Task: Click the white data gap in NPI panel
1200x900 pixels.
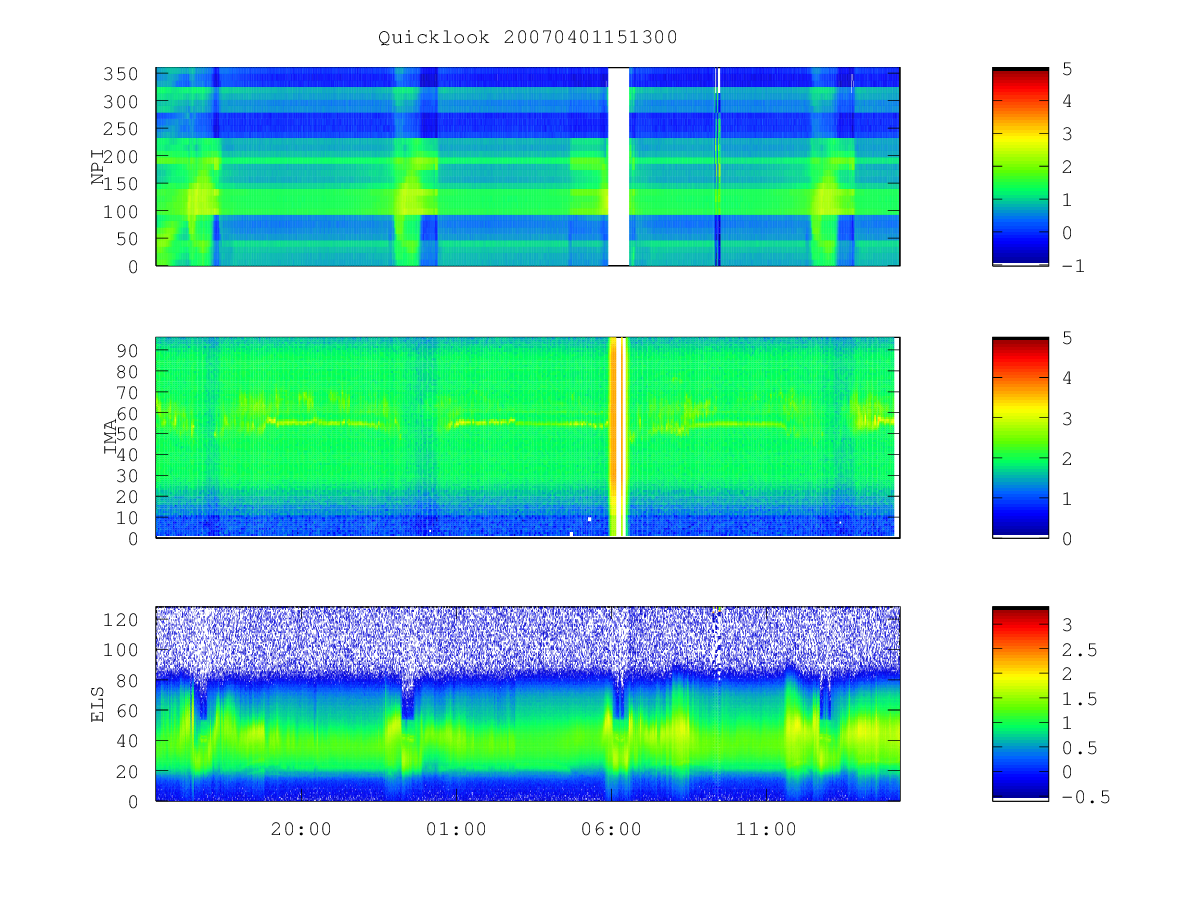Action: (619, 167)
